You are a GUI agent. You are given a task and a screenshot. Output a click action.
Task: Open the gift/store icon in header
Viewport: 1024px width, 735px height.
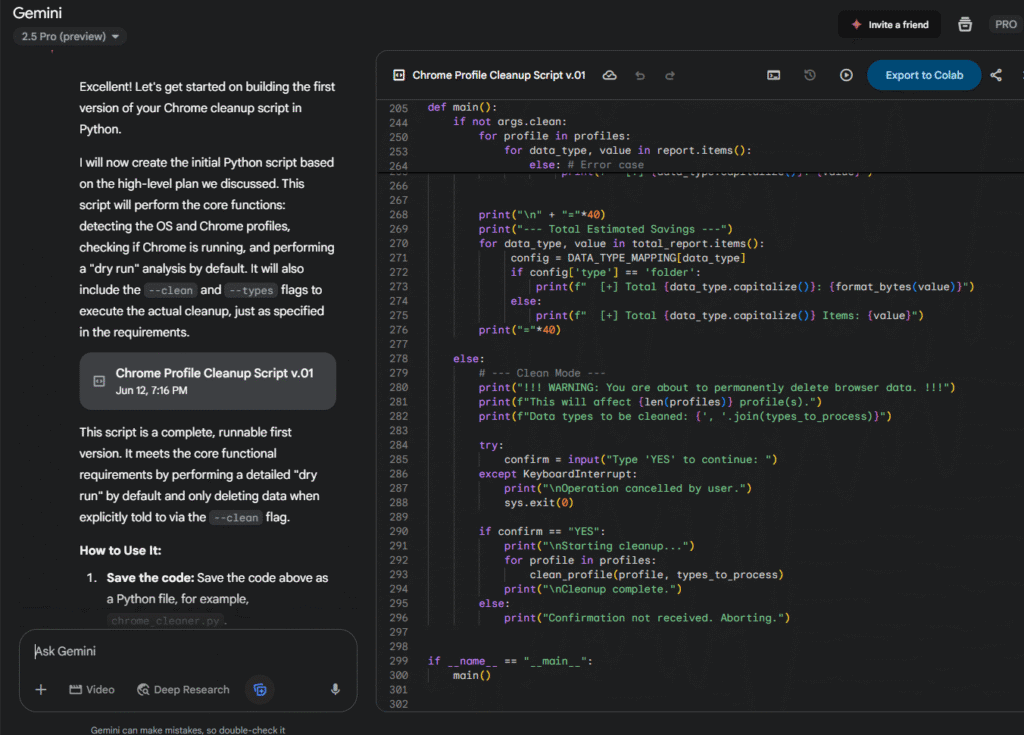965,25
